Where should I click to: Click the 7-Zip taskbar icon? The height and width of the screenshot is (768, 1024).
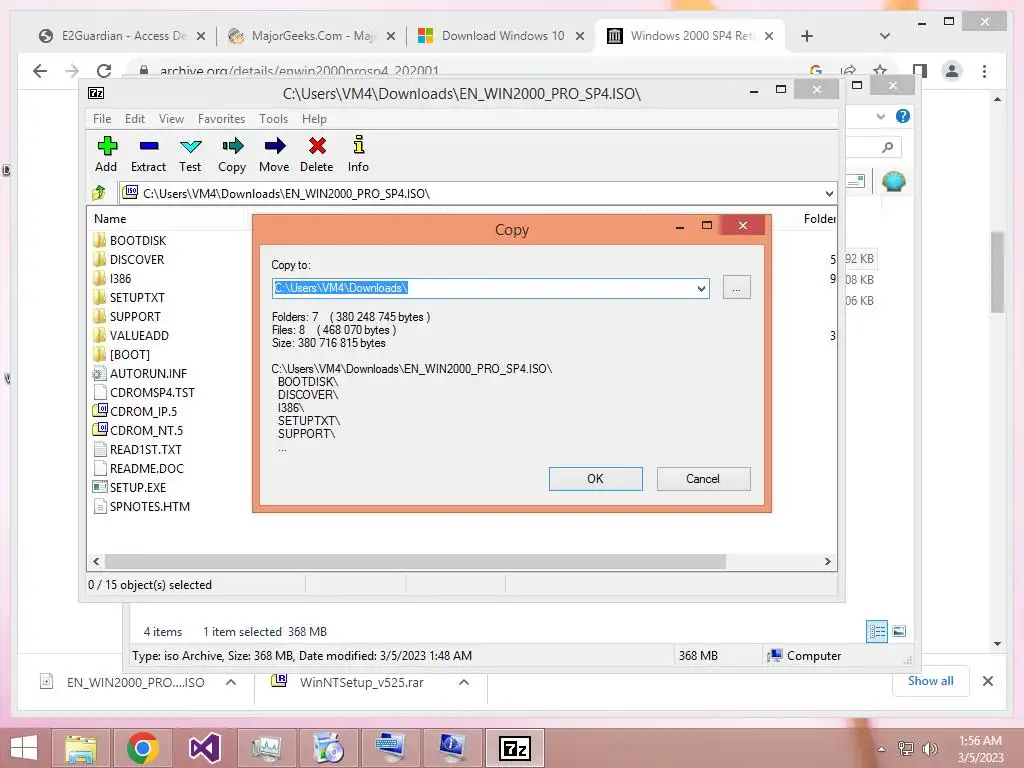pyautogui.click(x=515, y=748)
